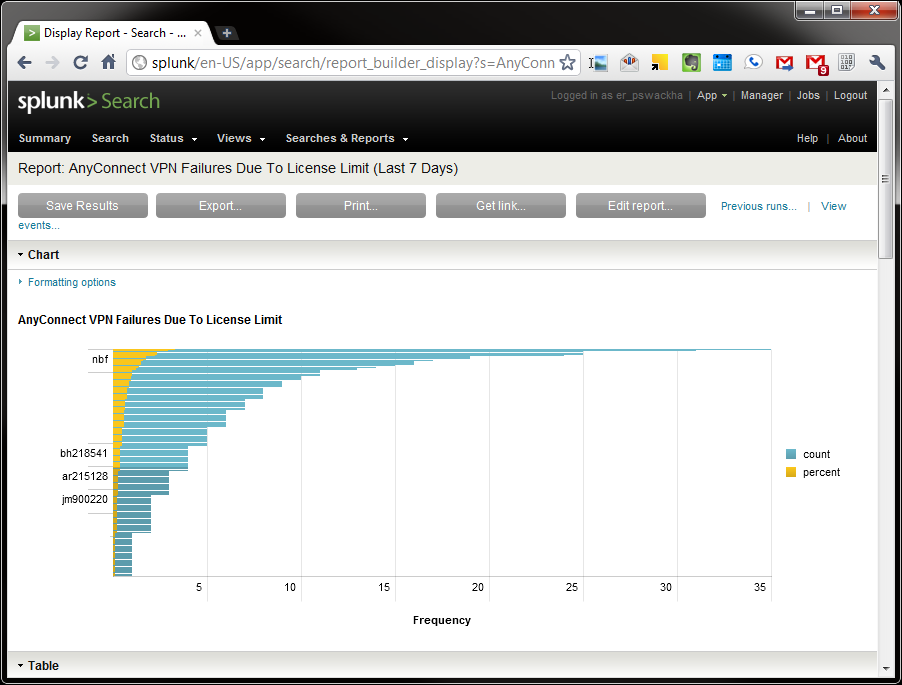Open the blue calendar extension icon
The width and height of the screenshot is (902, 685).
722,63
